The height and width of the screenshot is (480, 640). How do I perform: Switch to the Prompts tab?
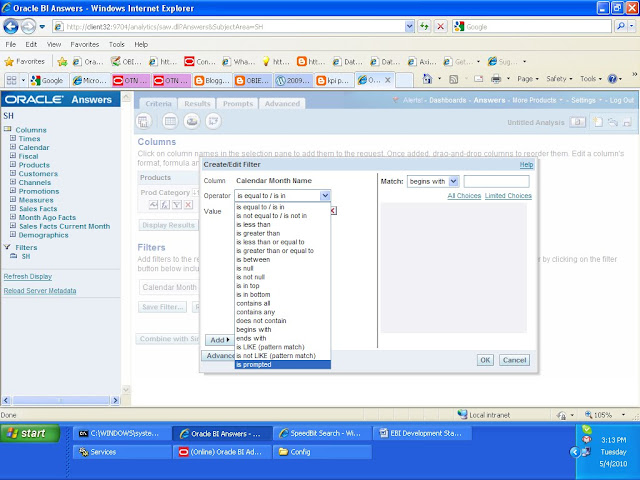238,104
